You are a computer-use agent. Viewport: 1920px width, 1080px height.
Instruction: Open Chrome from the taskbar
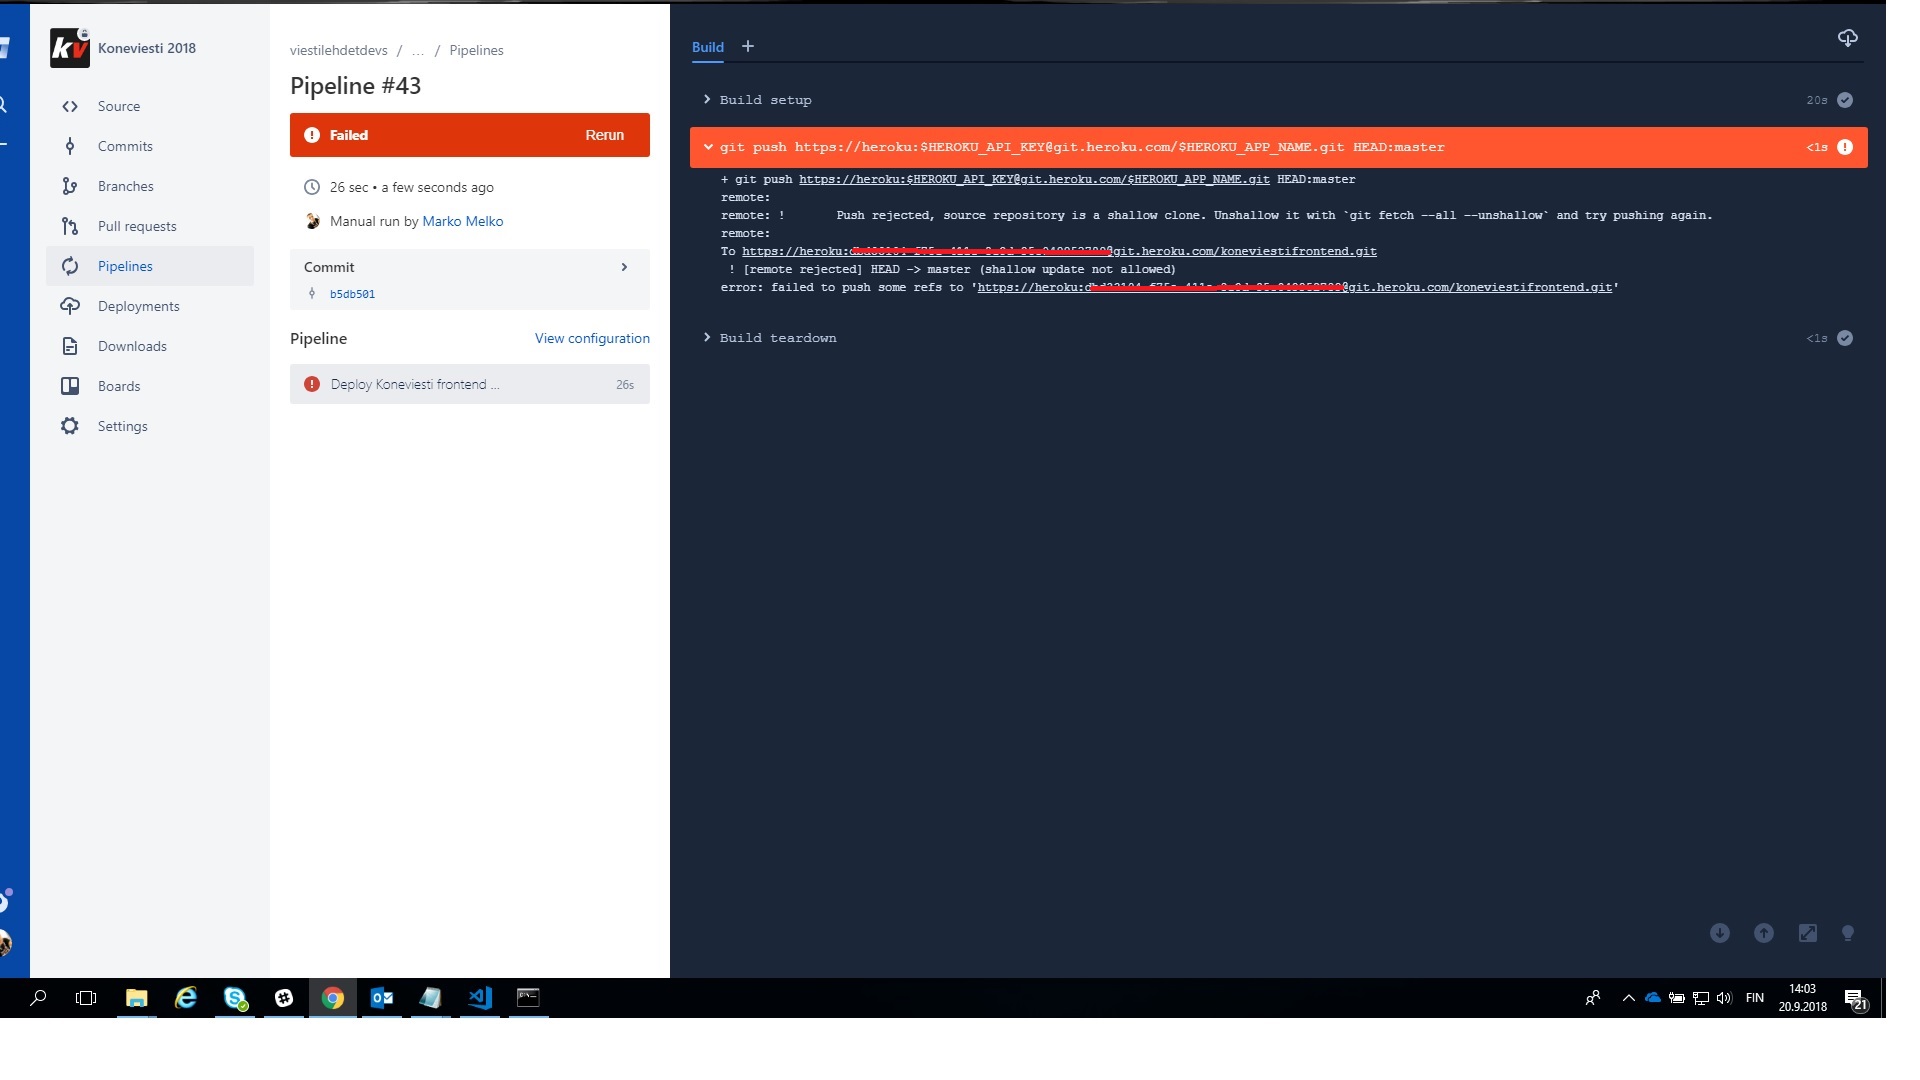click(x=332, y=998)
